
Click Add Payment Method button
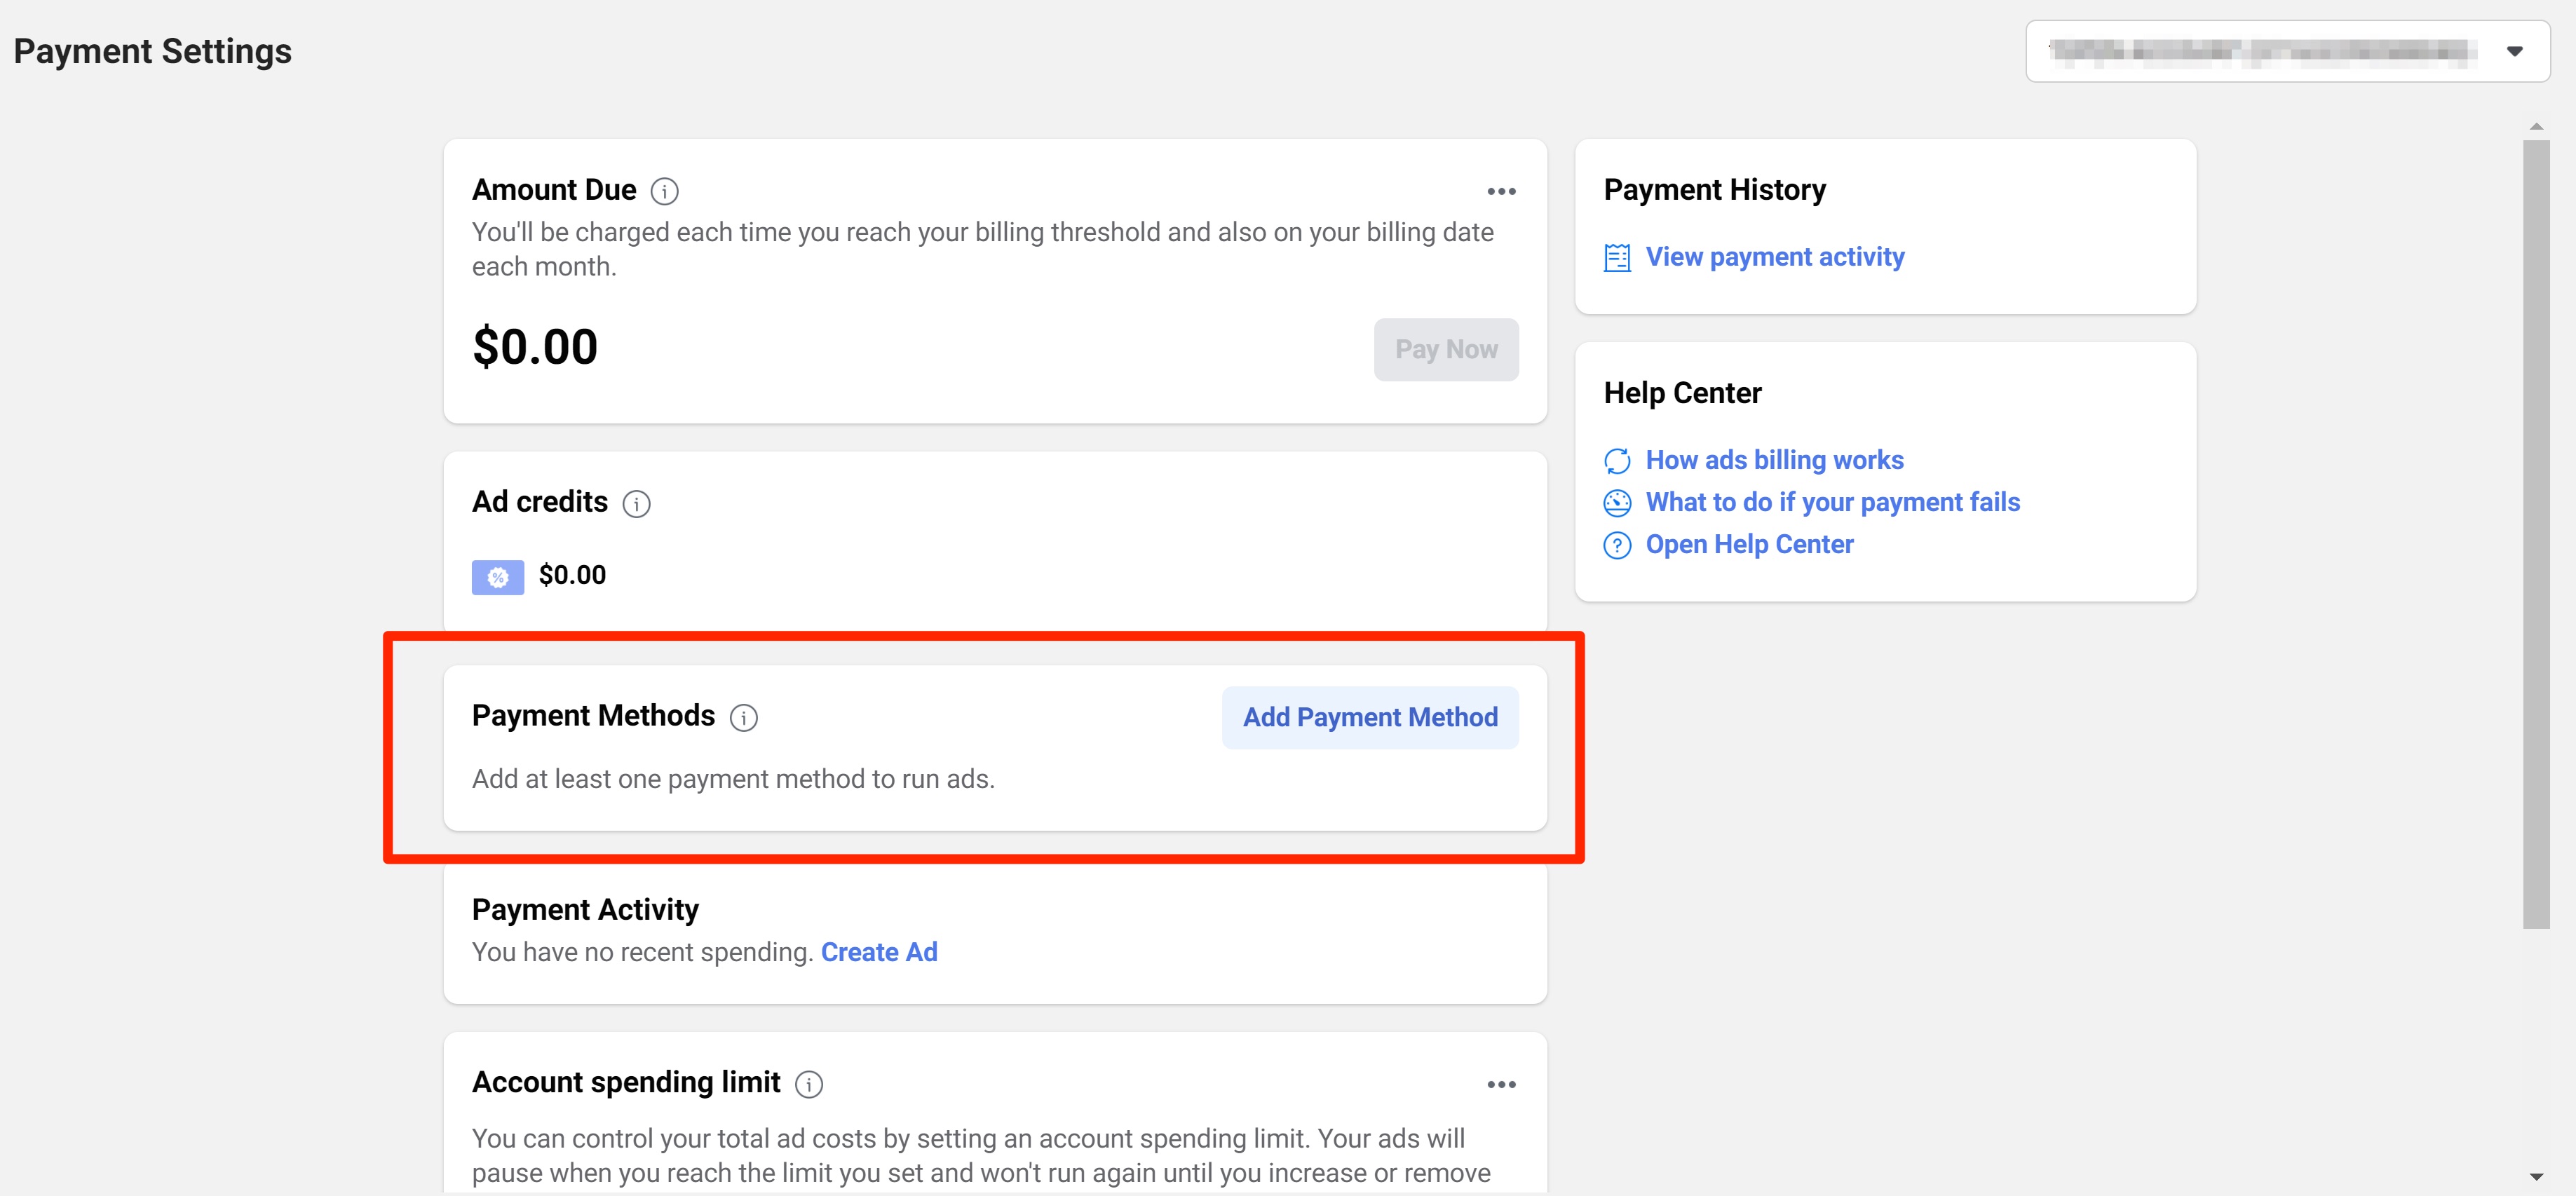click(1369, 717)
